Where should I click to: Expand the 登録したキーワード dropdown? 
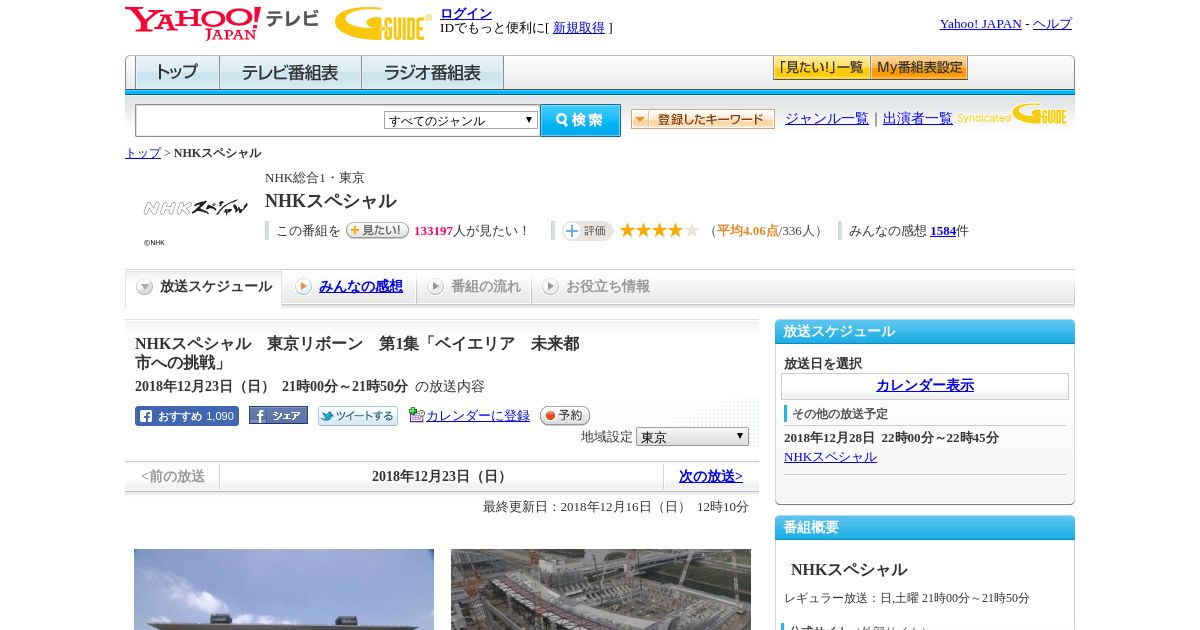coord(703,119)
